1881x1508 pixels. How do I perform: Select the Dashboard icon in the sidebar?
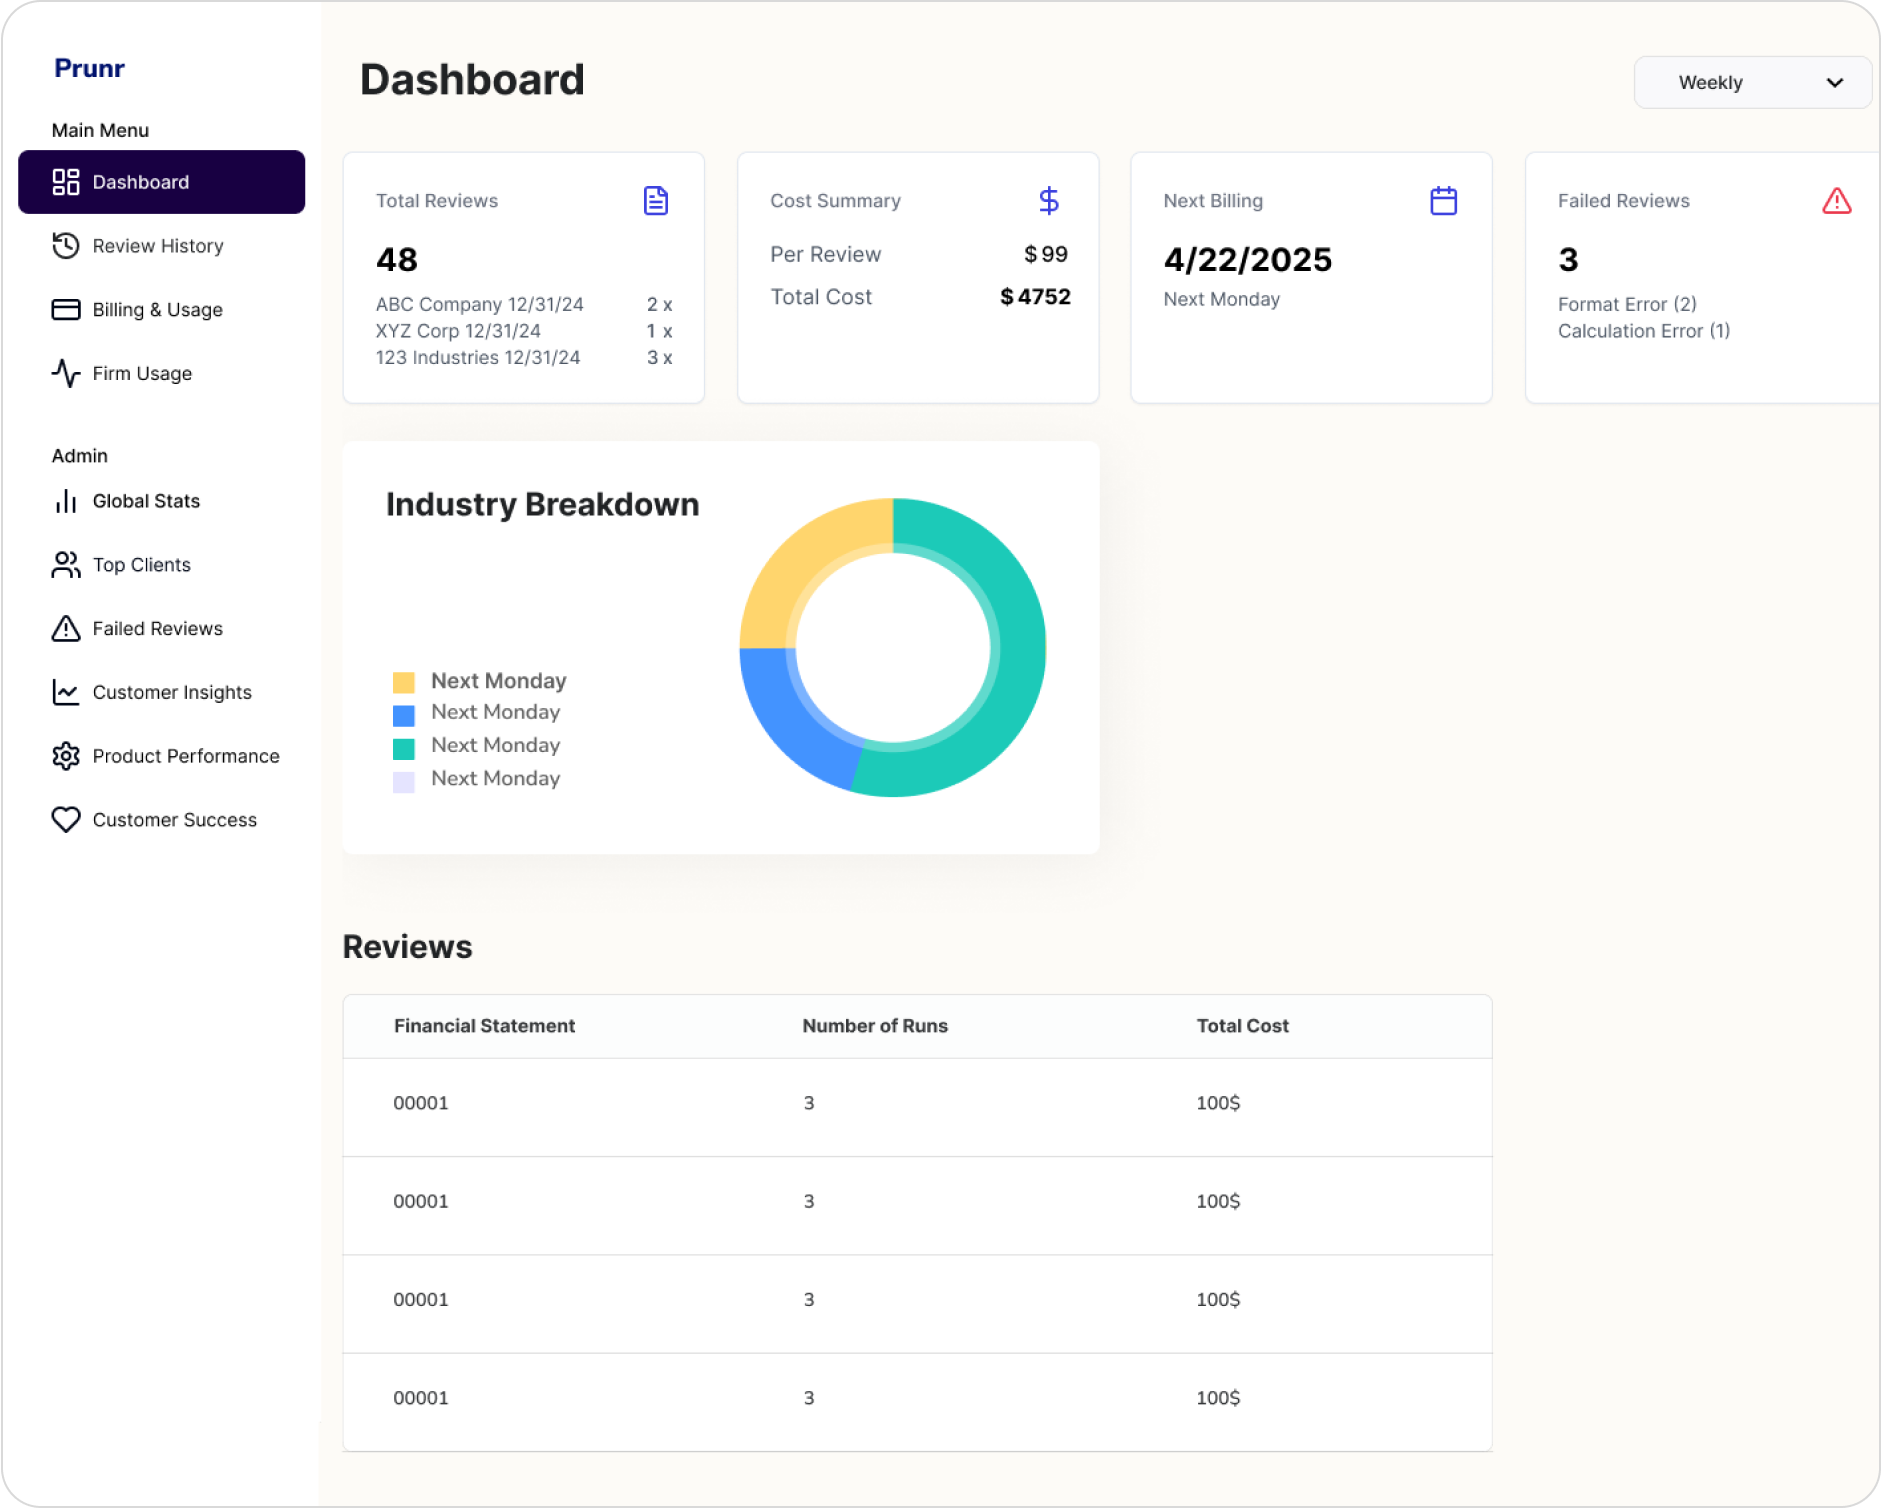(64, 182)
